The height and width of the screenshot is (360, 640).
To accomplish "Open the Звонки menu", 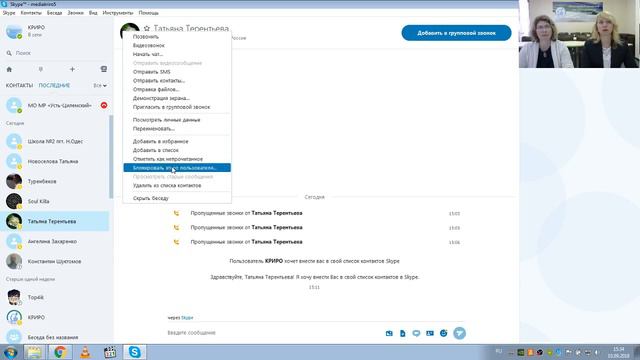I will 76,13.
